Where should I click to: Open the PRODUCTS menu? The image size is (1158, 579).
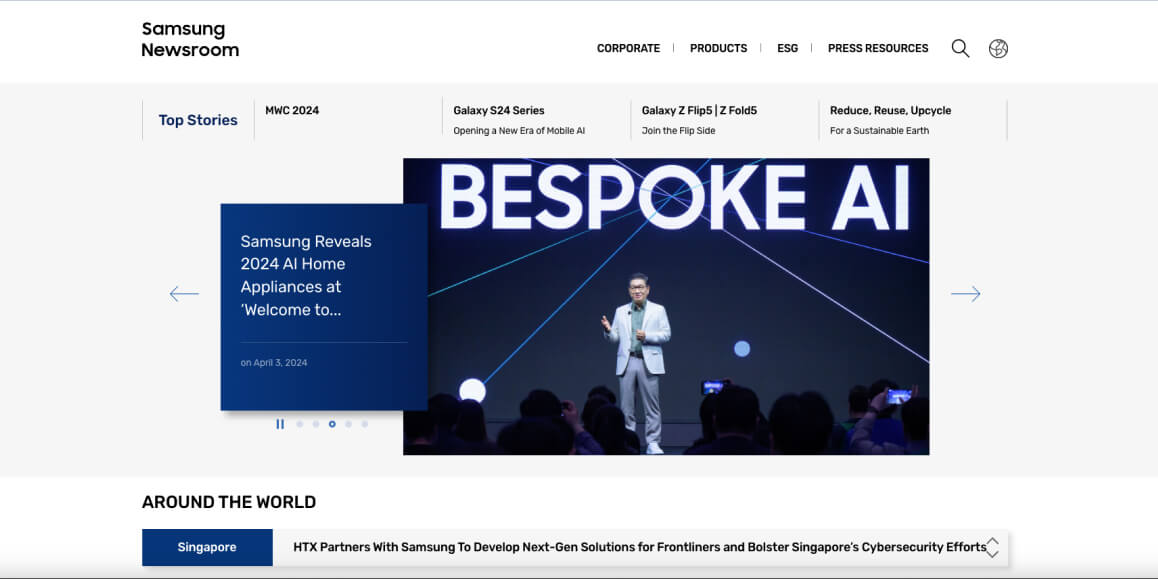(x=719, y=48)
